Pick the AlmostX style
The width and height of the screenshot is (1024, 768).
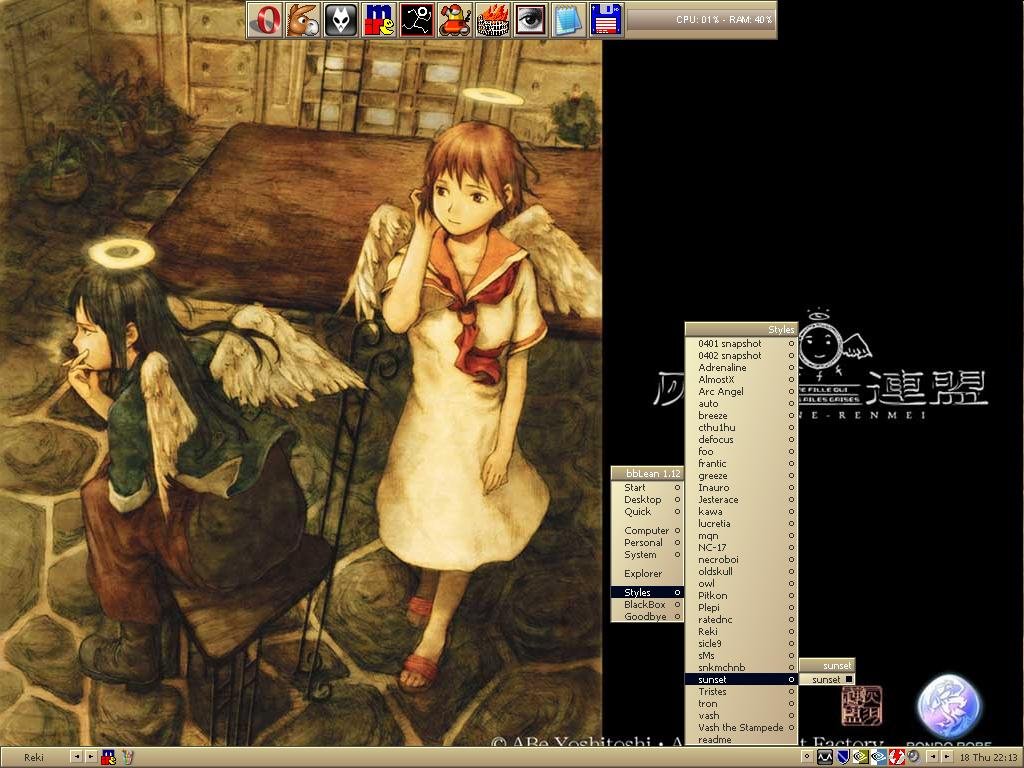coord(741,379)
